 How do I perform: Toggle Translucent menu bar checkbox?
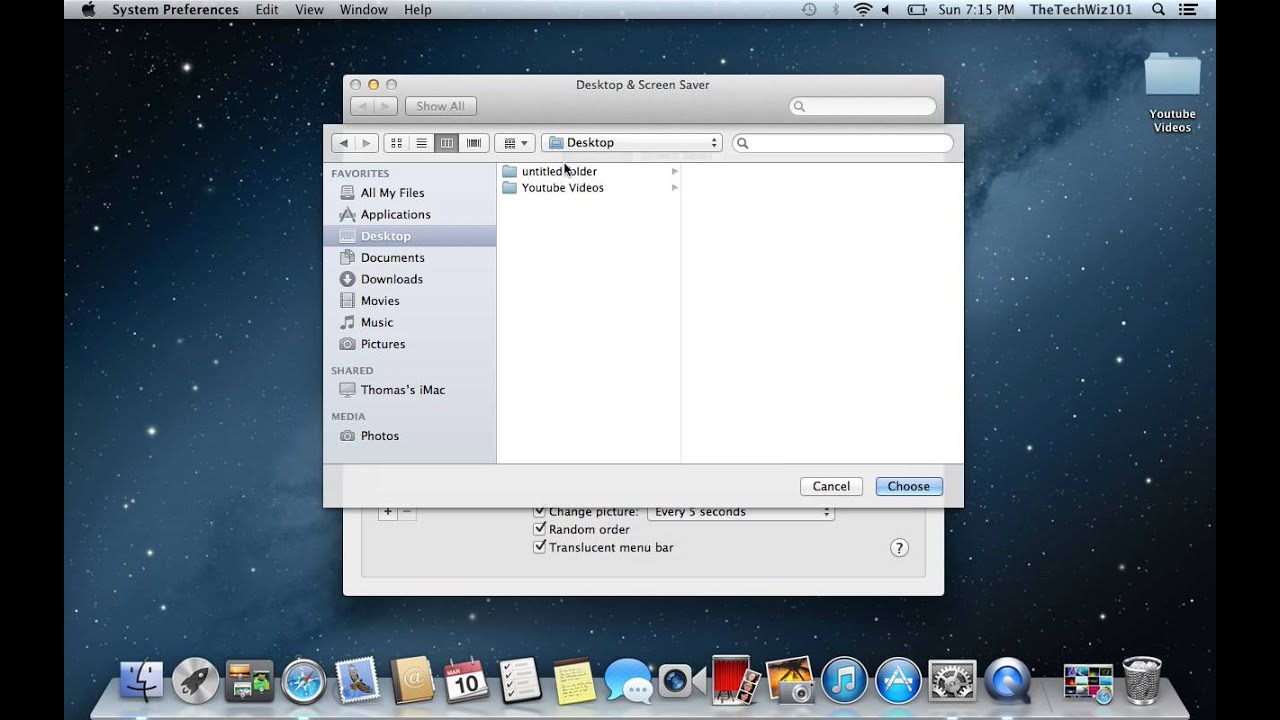(x=540, y=547)
